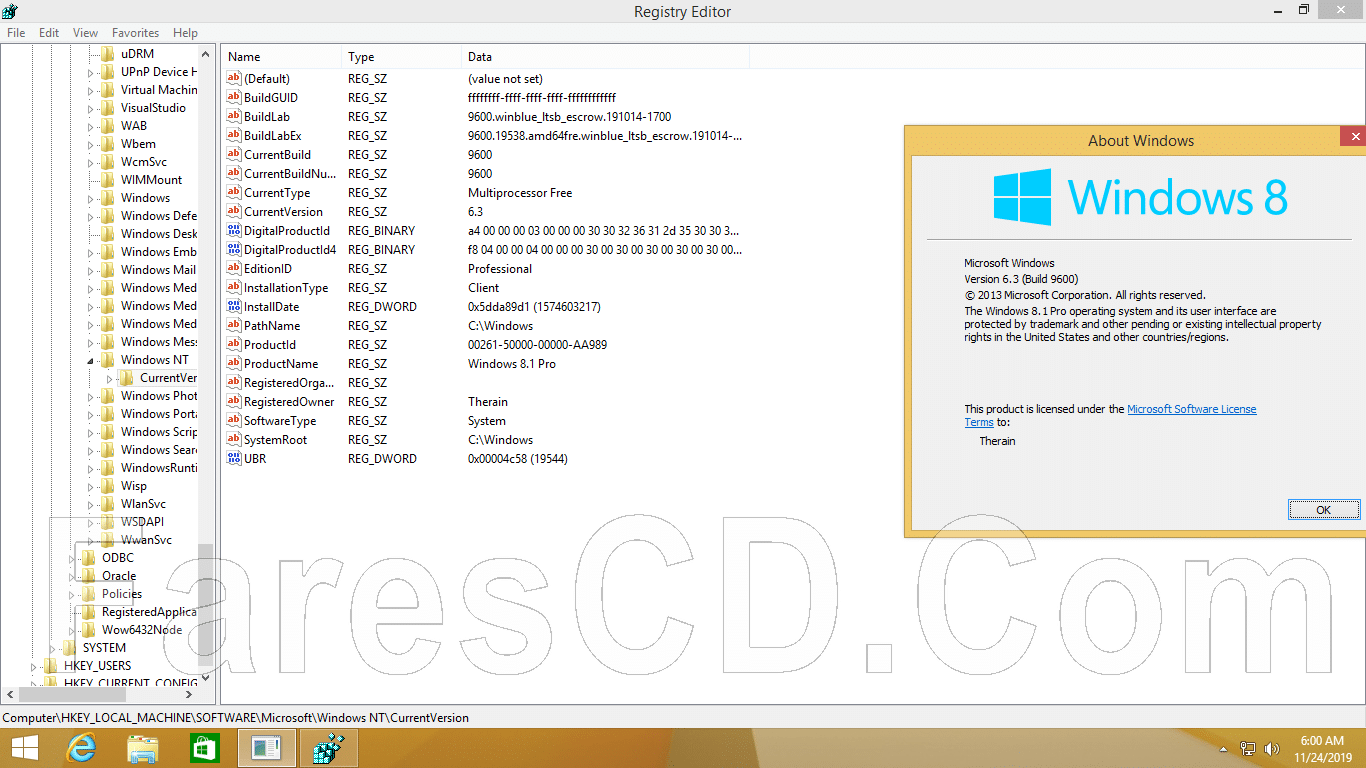Expand the ODBC key arrow
The height and width of the screenshot is (768, 1366).
(x=72, y=558)
